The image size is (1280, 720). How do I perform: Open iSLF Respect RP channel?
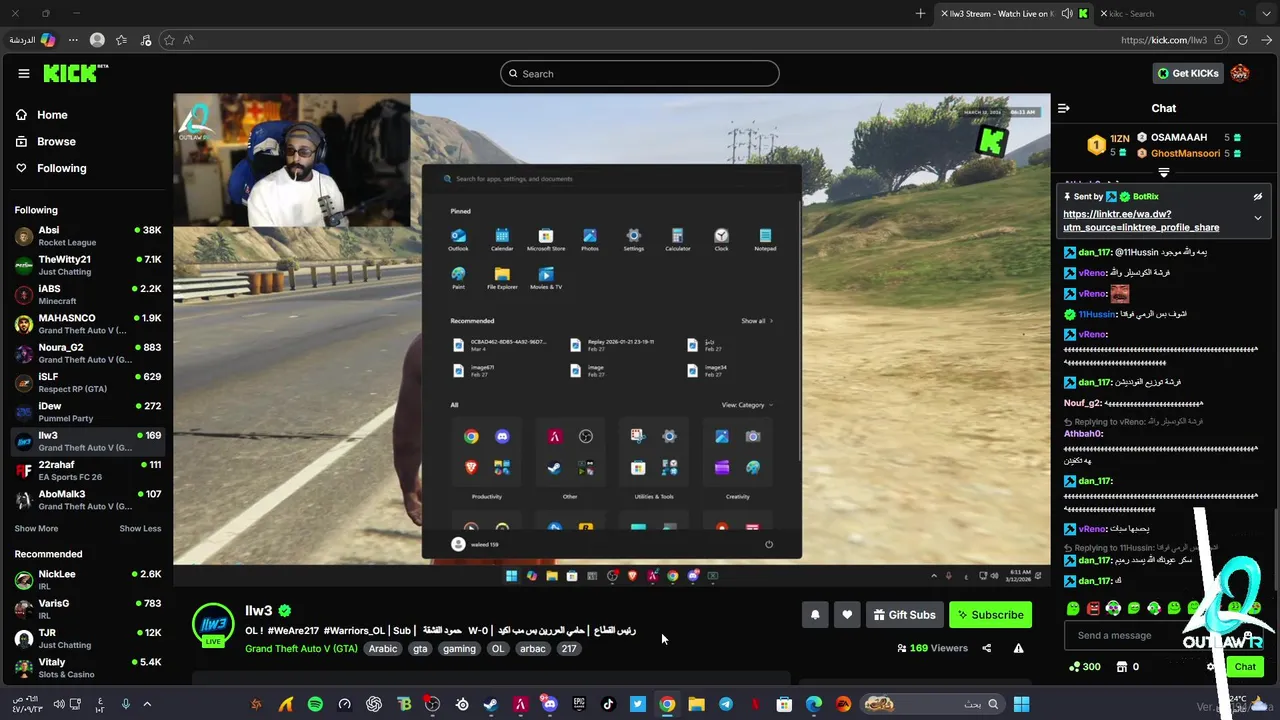tap(87, 382)
